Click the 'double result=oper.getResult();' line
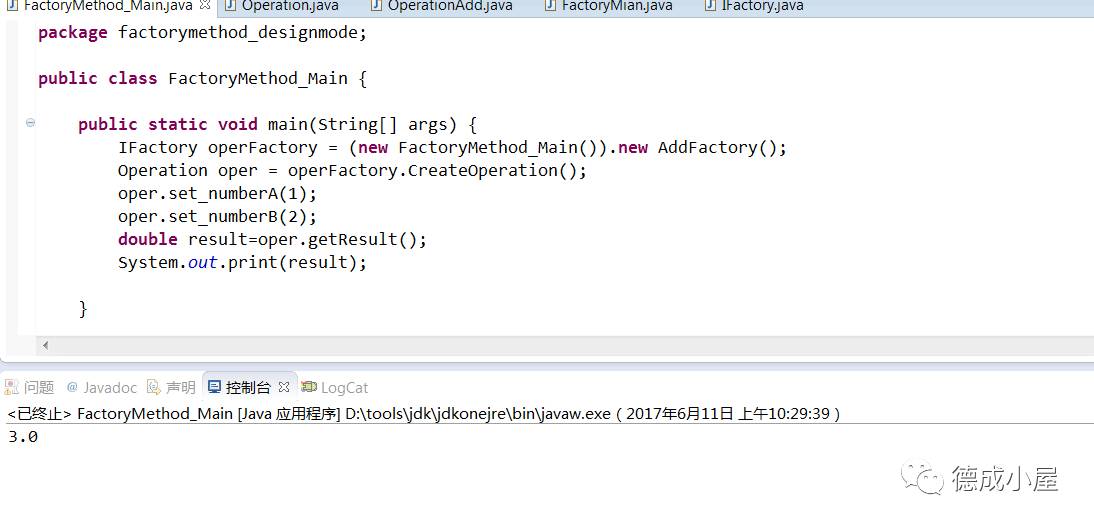Image resolution: width=1094 pixels, height=527 pixels. click(272, 240)
